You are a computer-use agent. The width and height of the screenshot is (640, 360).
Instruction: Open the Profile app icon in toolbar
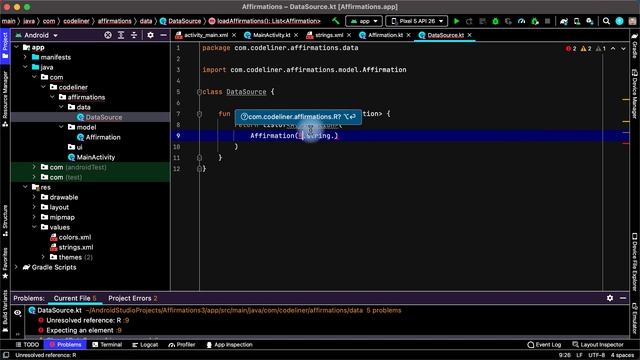coord(521,21)
